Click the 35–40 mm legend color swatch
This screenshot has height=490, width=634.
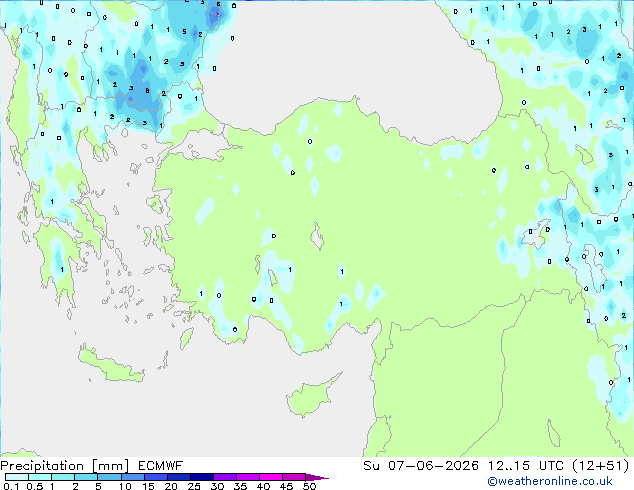click(x=247, y=477)
